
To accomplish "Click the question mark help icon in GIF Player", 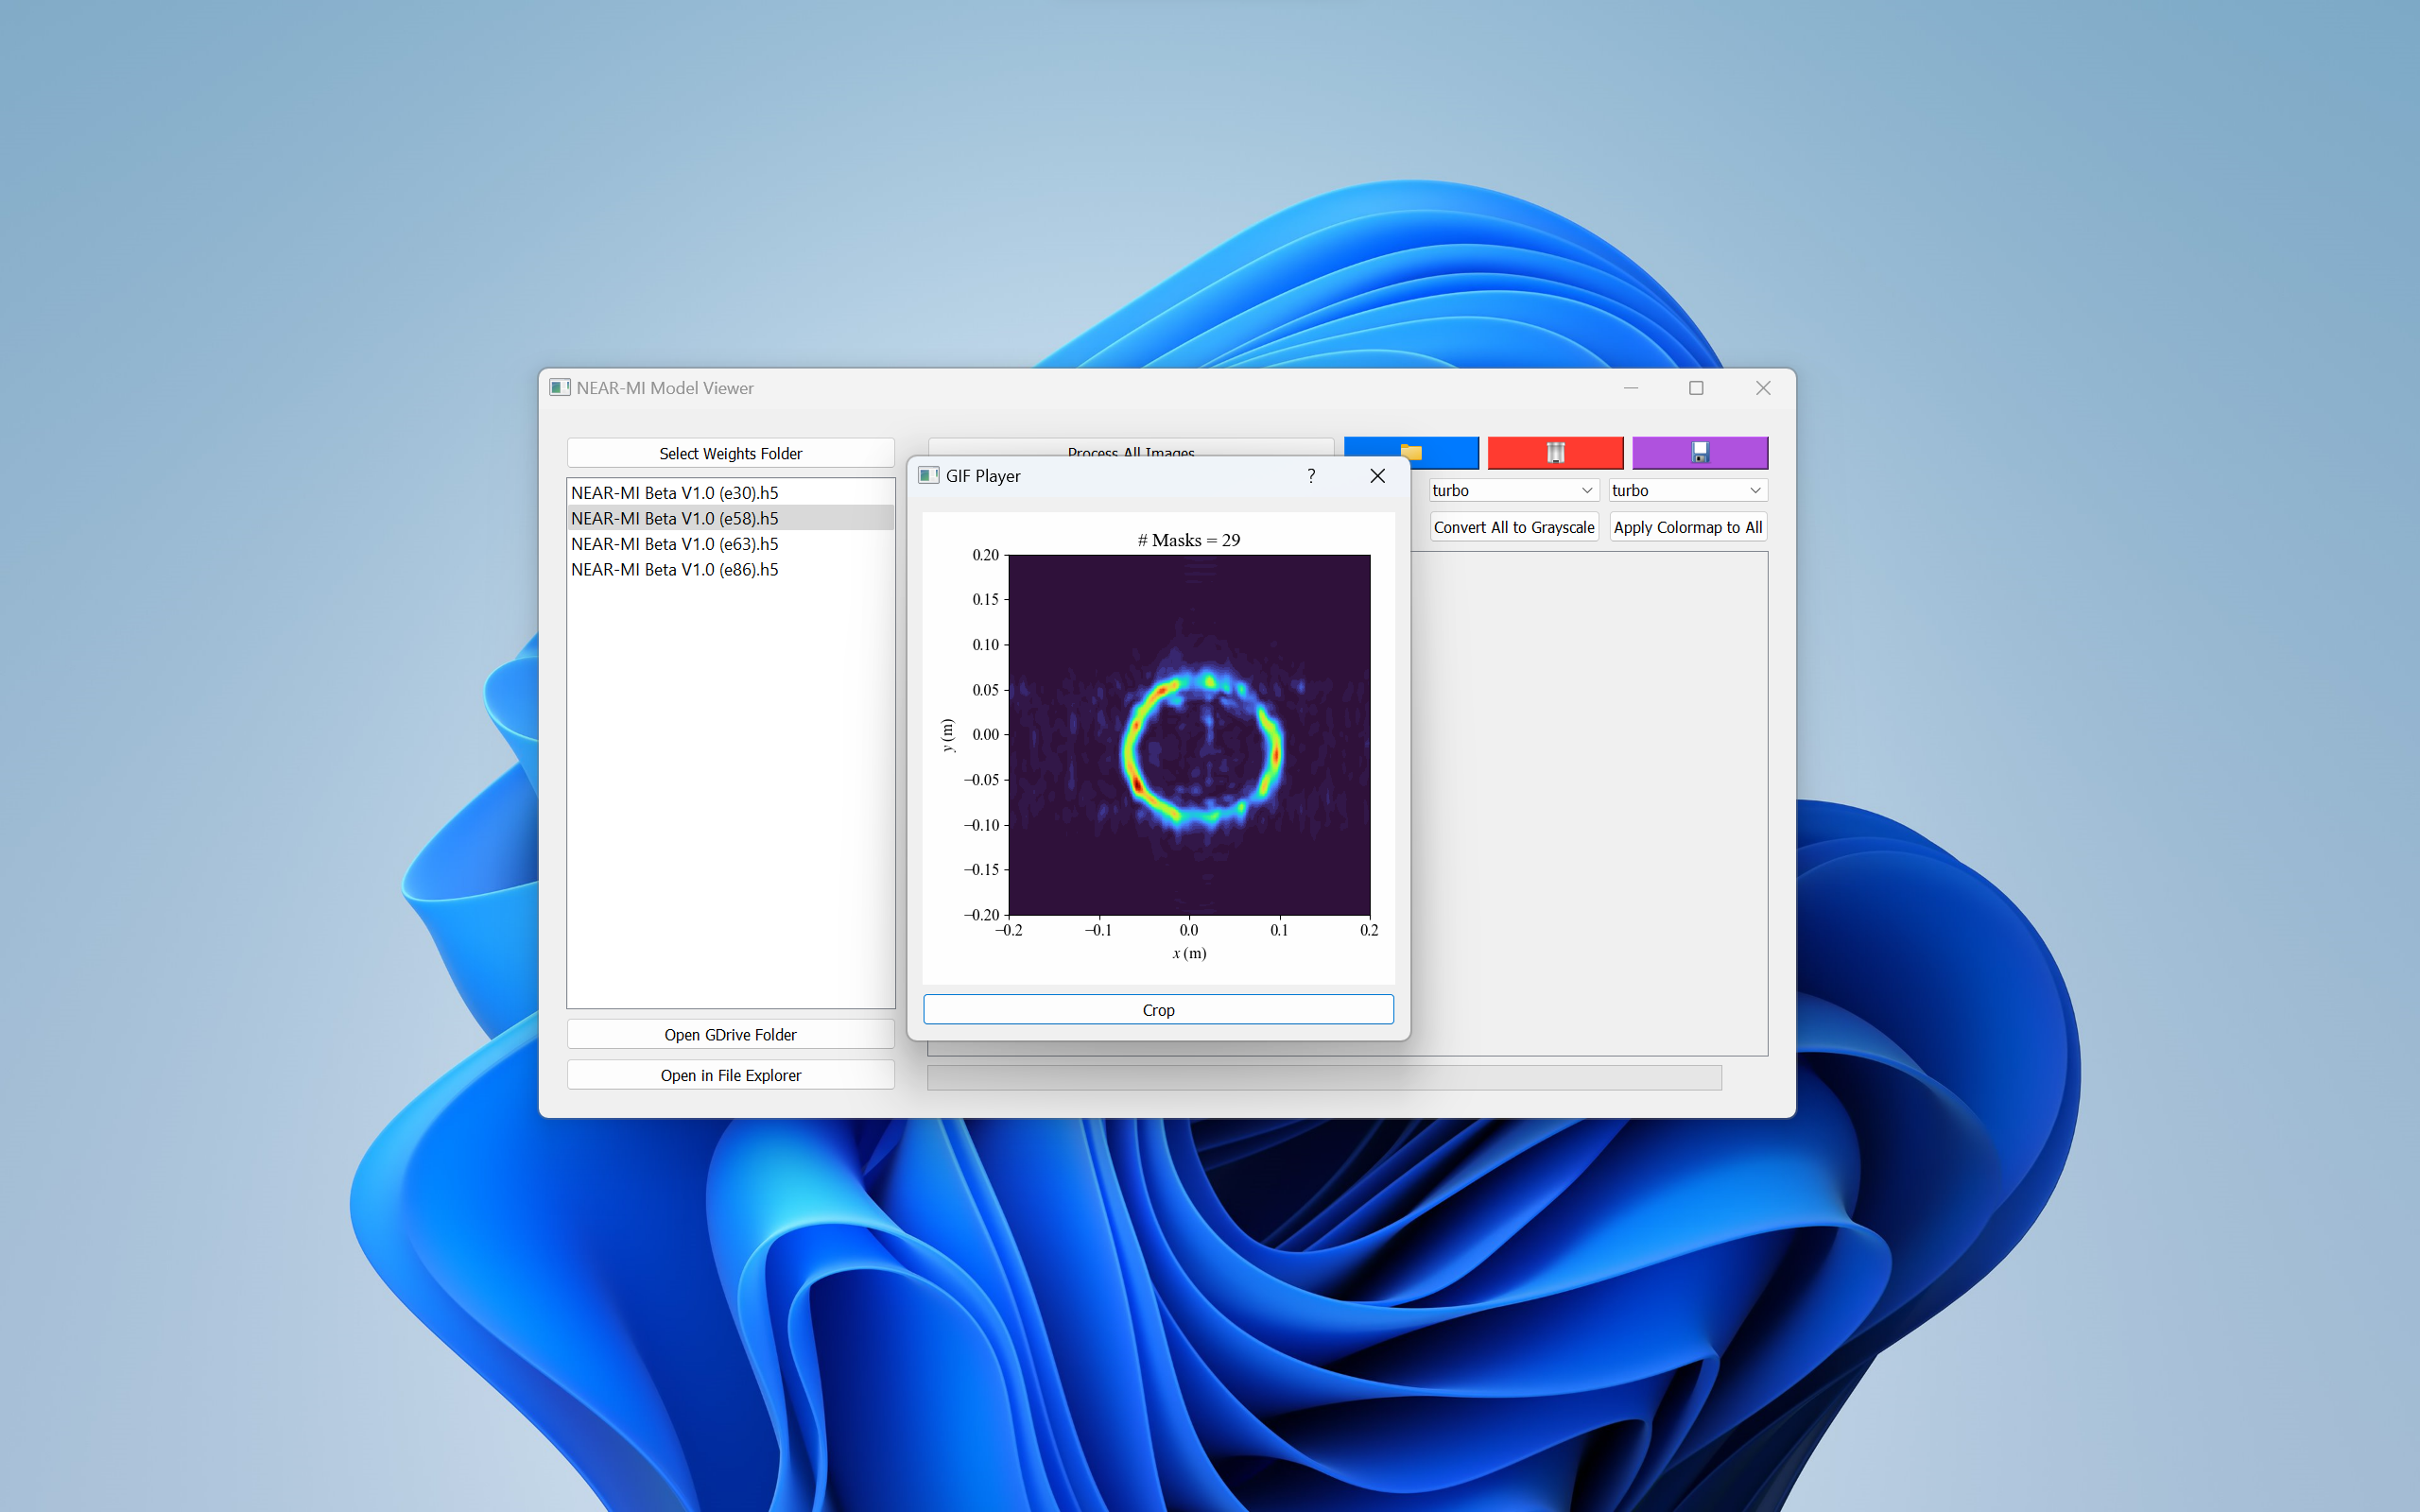I will tap(1311, 476).
